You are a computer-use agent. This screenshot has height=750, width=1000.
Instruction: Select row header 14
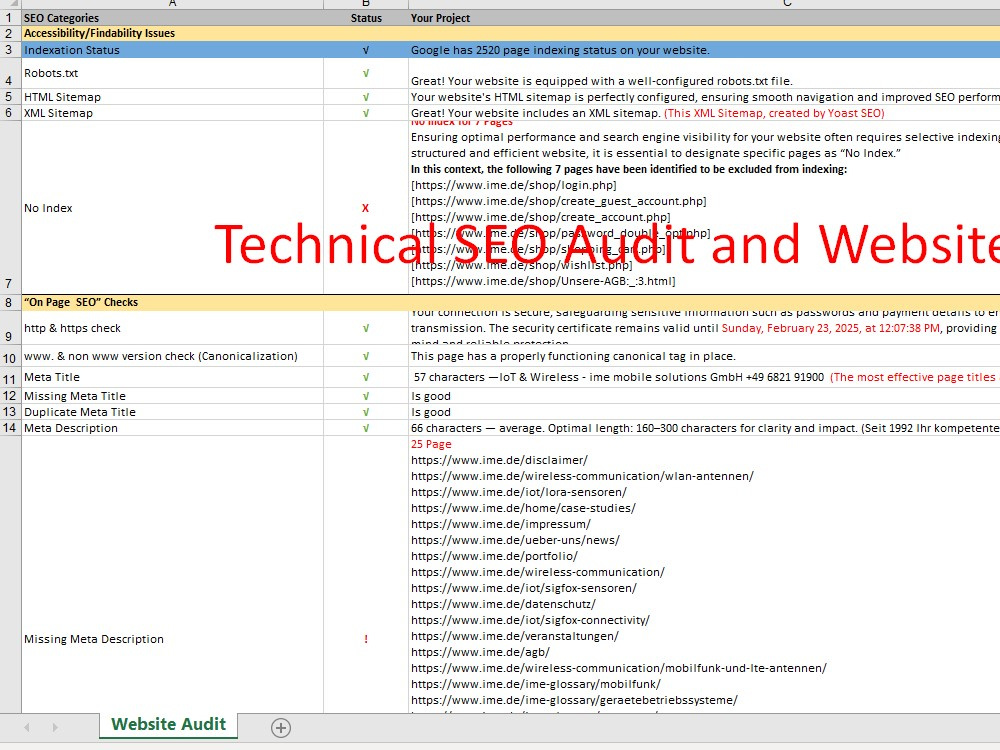10,428
